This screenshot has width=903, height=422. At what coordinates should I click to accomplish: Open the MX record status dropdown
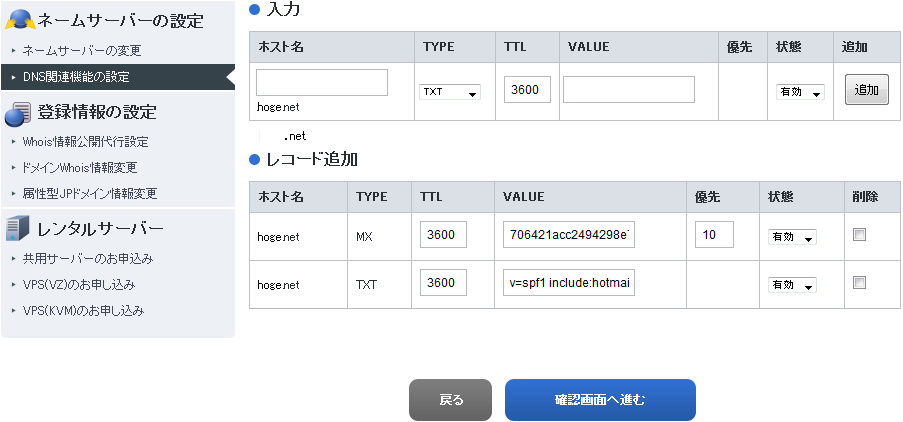(x=792, y=237)
